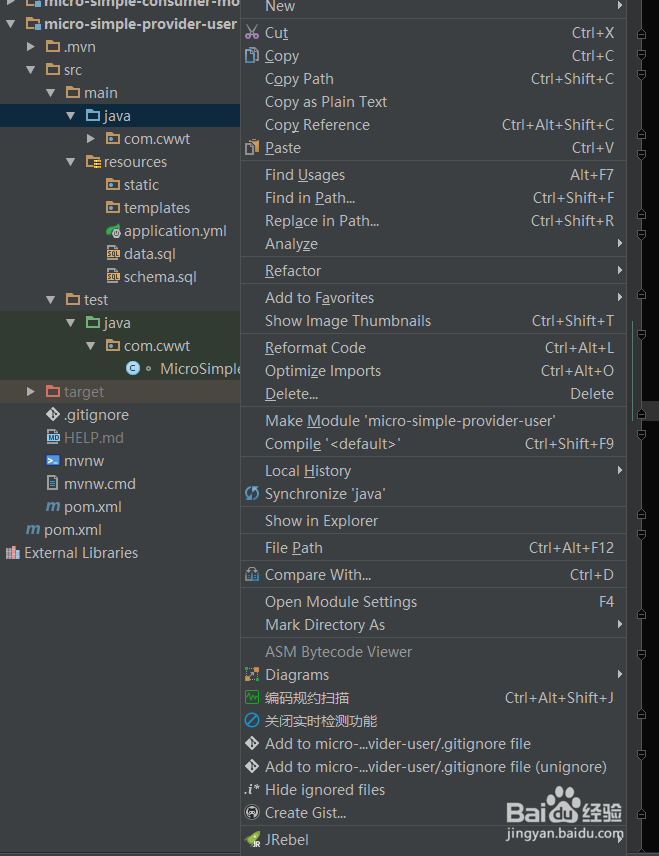659x856 pixels.
Task: Click the Cut scissors icon
Action: click(x=252, y=33)
